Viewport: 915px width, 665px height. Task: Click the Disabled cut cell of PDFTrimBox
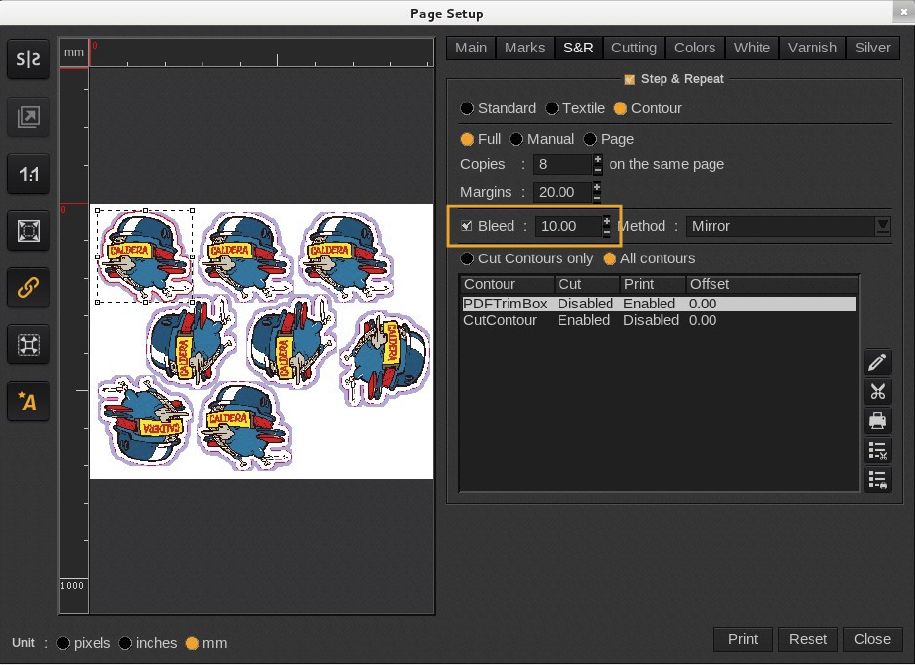(585, 304)
